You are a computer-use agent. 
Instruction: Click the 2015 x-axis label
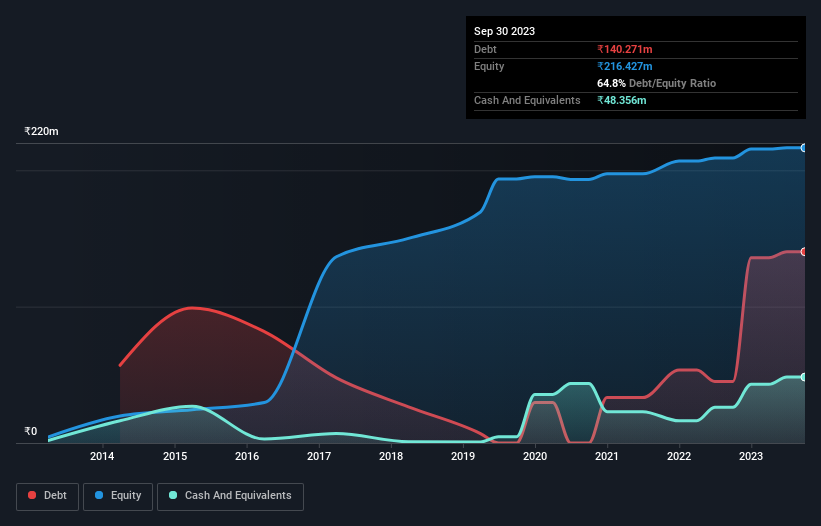point(175,456)
